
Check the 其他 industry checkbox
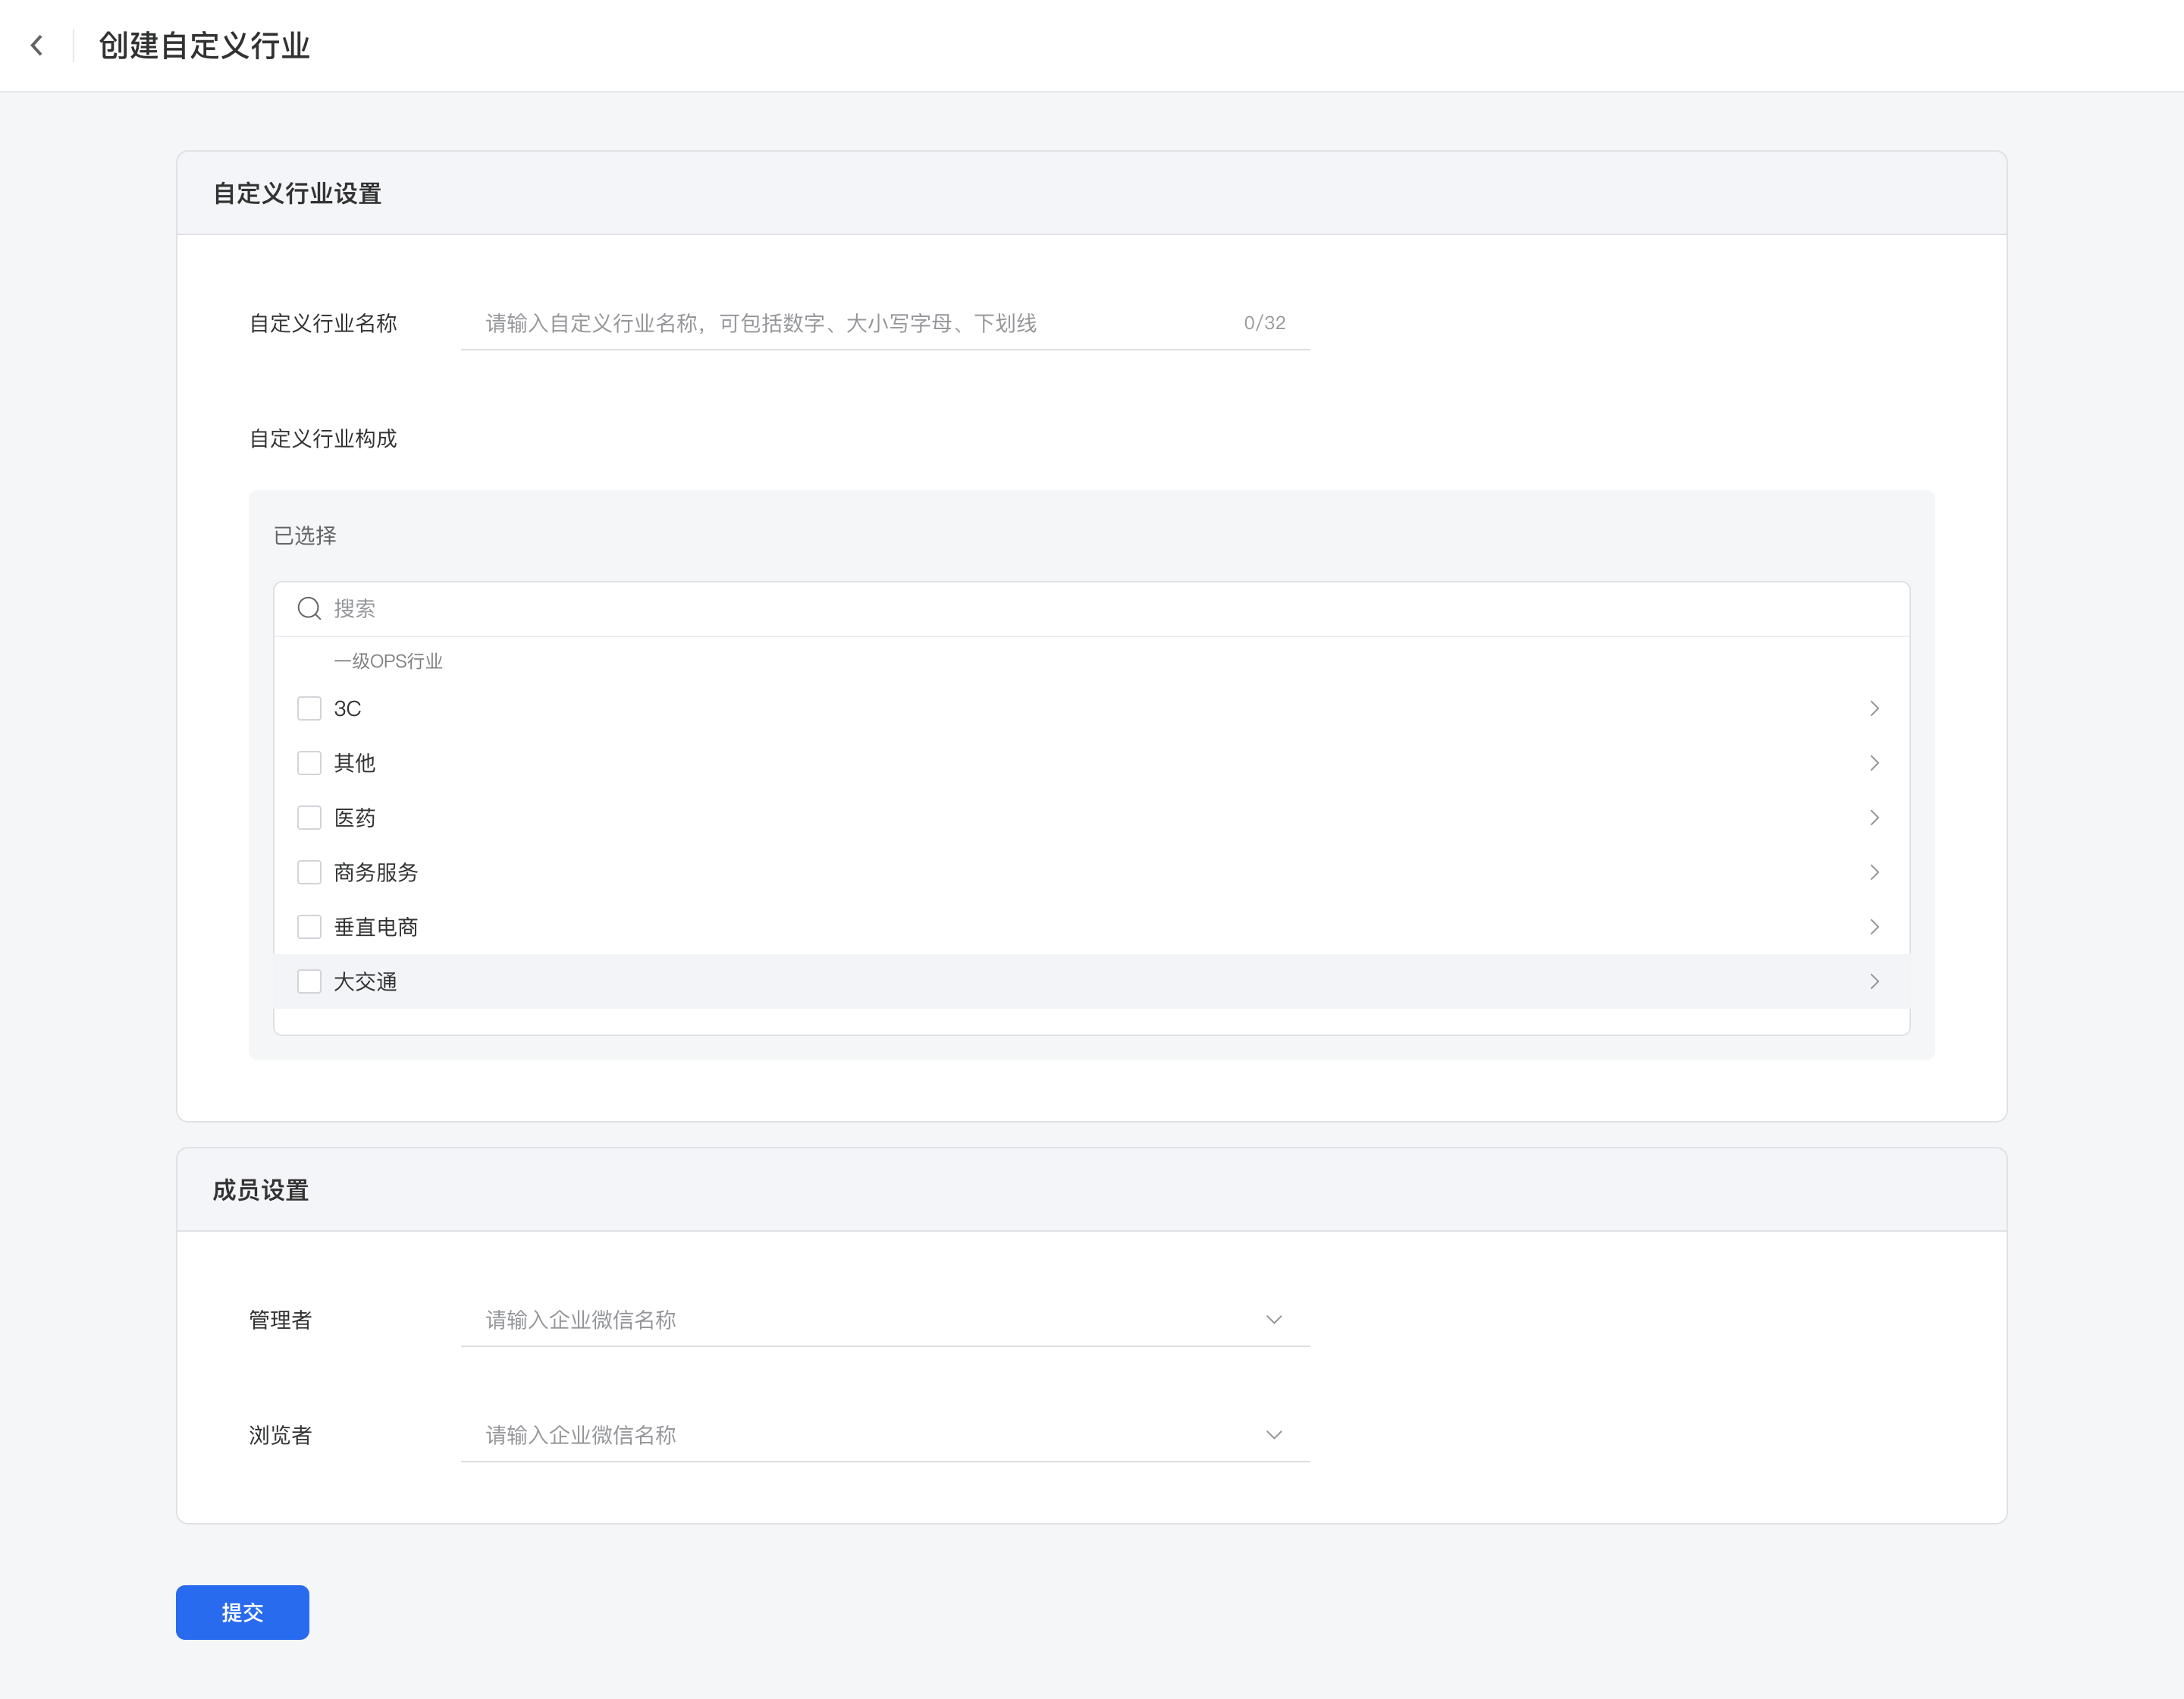coord(309,763)
